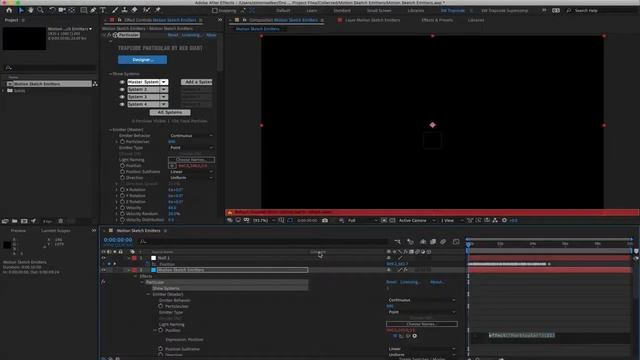The image size is (640, 360).
Task: Select the Roto Brush tool
Action: 146,10
